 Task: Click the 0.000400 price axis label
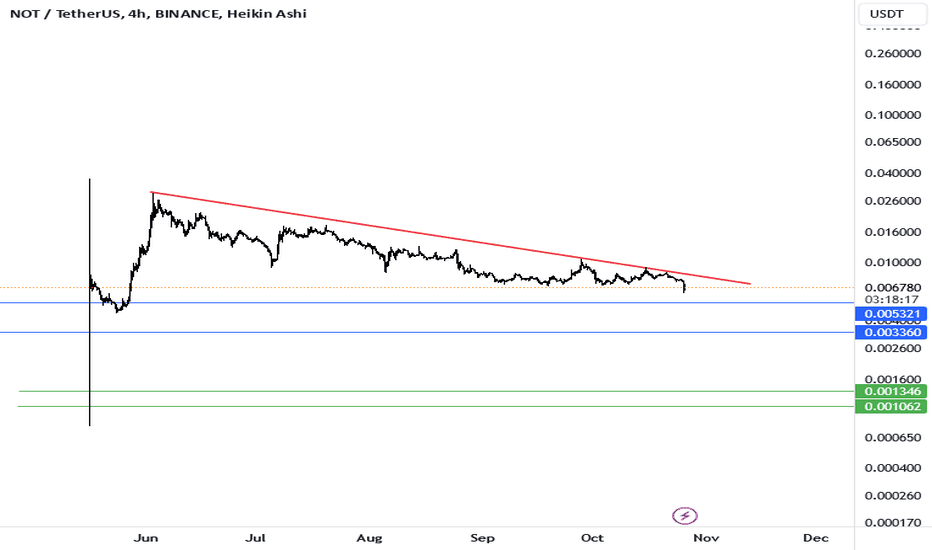pos(893,468)
